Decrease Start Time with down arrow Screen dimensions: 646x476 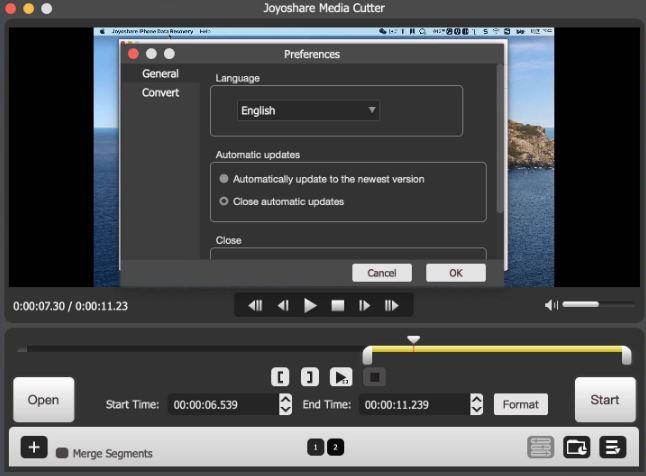click(286, 410)
